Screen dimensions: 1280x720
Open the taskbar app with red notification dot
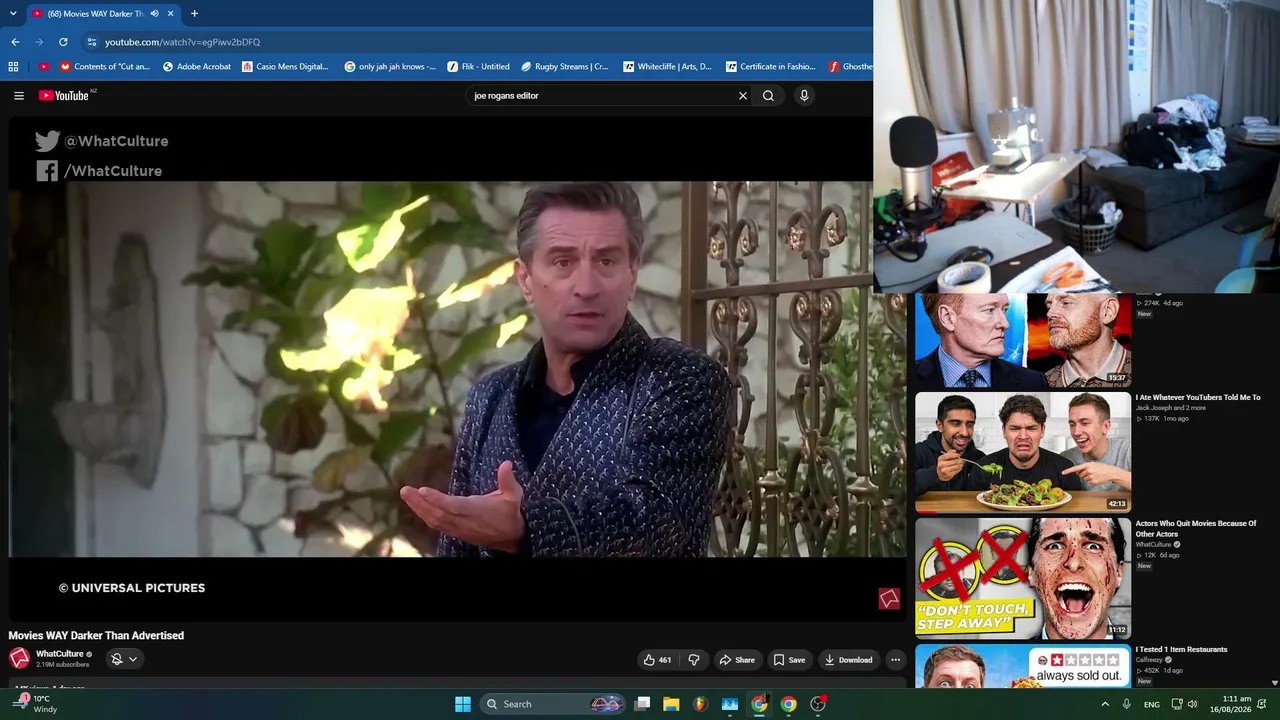pos(818,704)
